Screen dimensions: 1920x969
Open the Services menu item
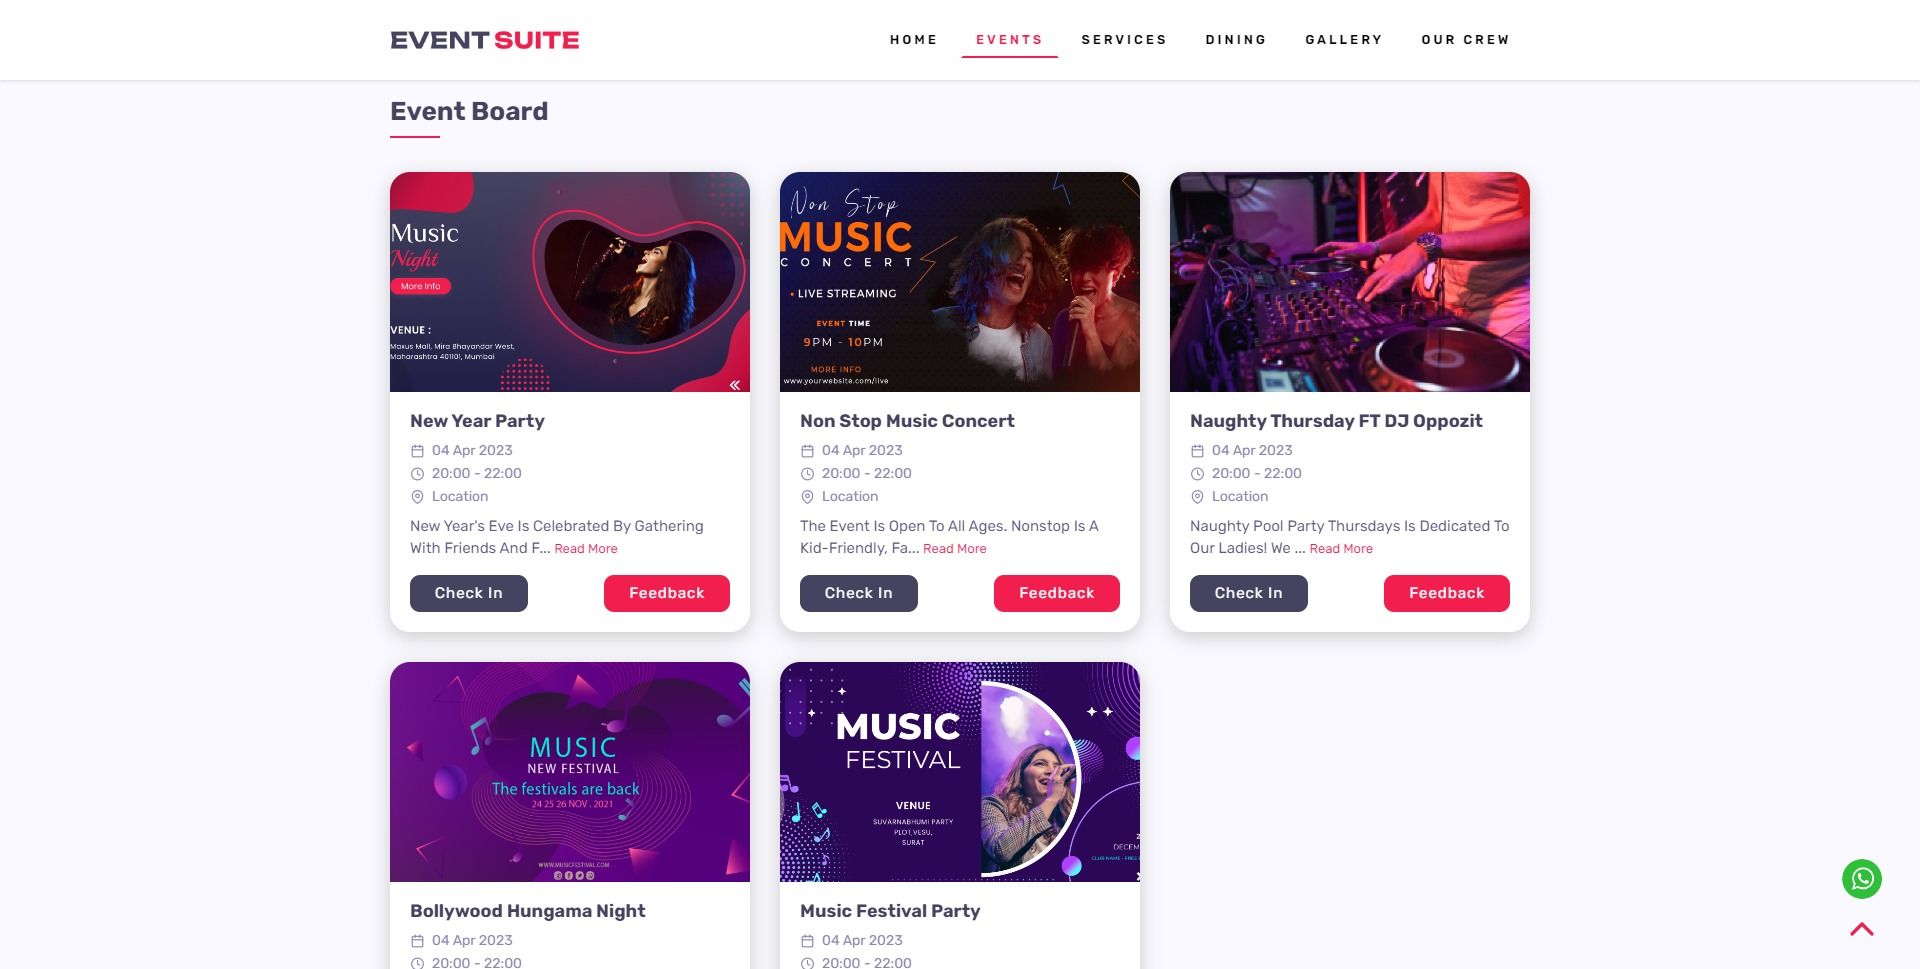(x=1124, y=40)
